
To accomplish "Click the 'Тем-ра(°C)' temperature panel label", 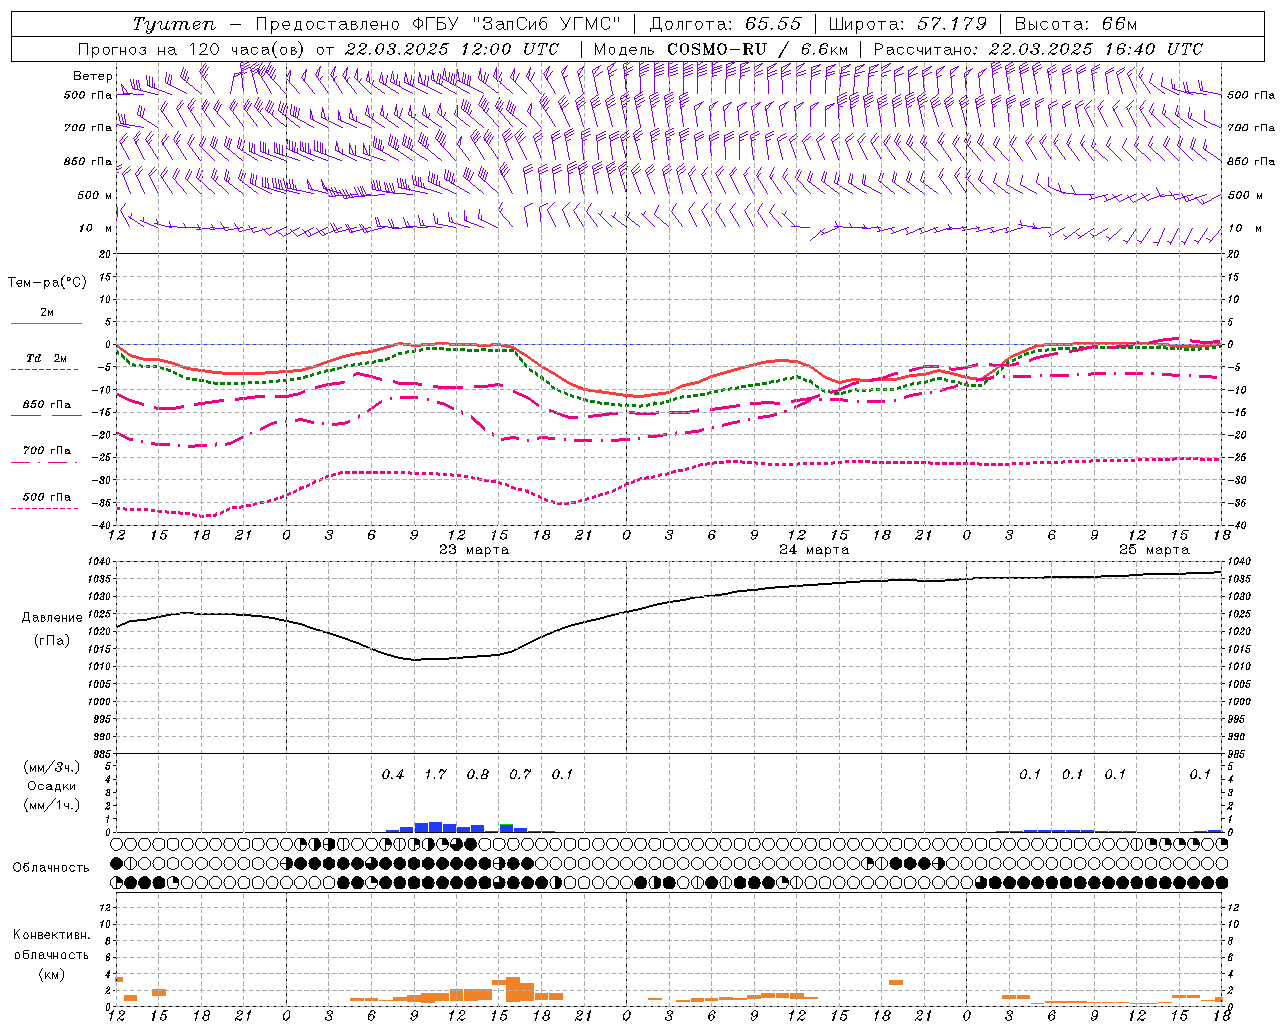I will point(47,283).
